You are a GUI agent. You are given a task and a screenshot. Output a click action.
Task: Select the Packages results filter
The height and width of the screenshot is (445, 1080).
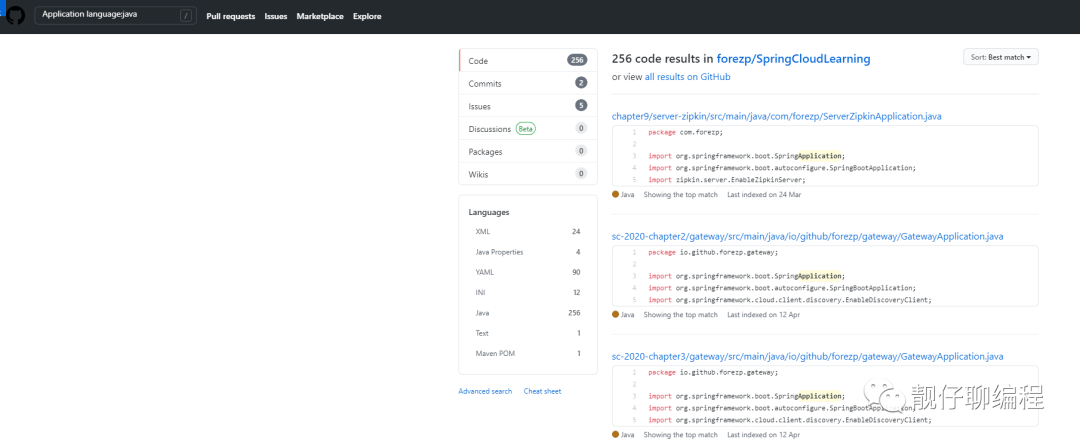(528, 152)
